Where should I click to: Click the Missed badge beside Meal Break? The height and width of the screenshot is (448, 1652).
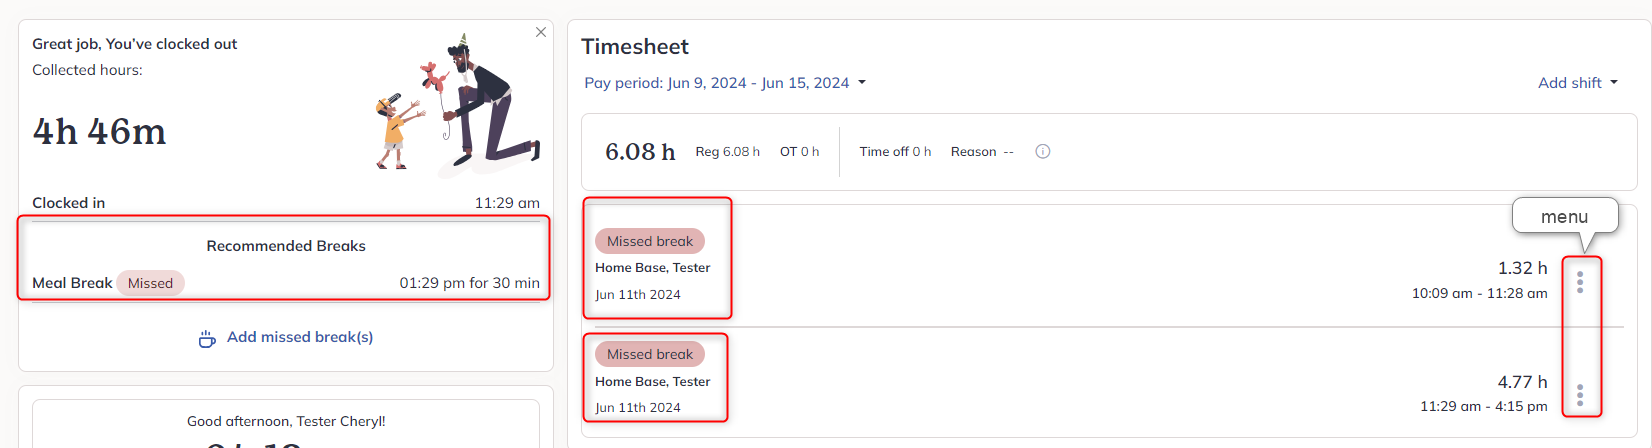coord(150,283)
